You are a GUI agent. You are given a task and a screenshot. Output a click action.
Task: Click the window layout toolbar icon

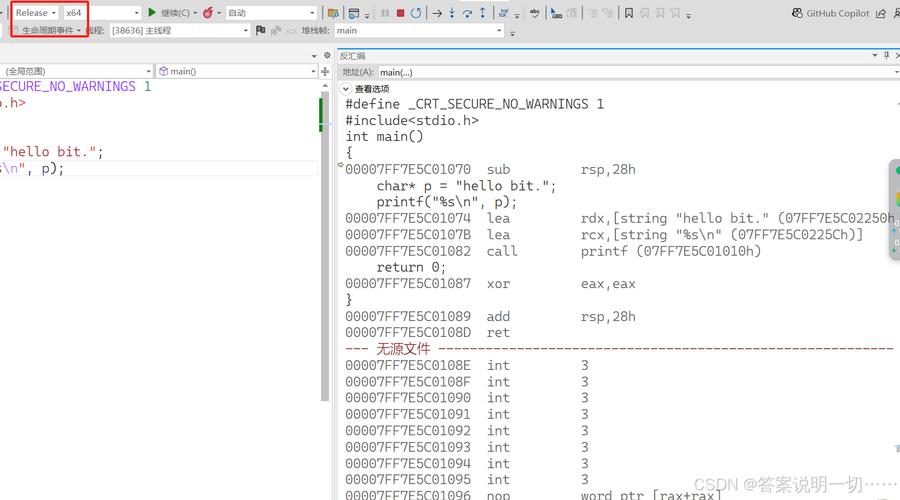(354, 13)
